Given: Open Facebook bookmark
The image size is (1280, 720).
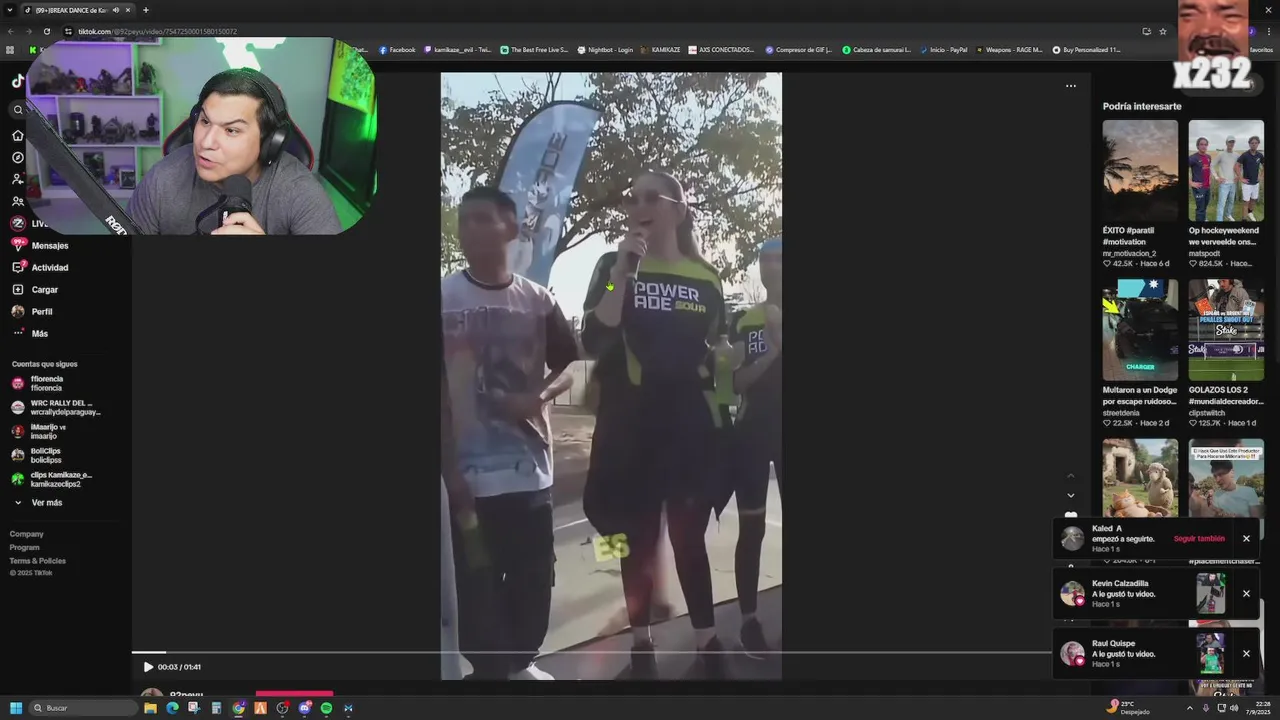Looking at the screenshot, I should (x=397, y=50).
